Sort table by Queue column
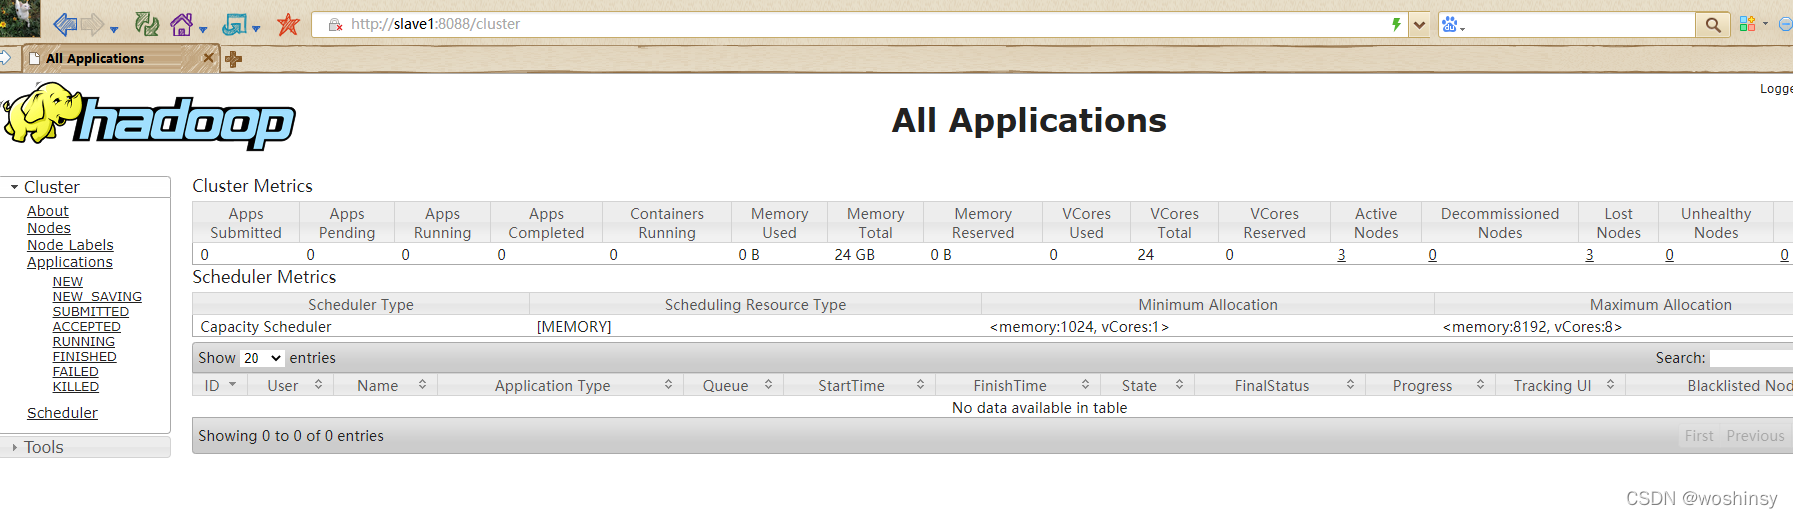Screen dimensions: 1793x518 733,386
